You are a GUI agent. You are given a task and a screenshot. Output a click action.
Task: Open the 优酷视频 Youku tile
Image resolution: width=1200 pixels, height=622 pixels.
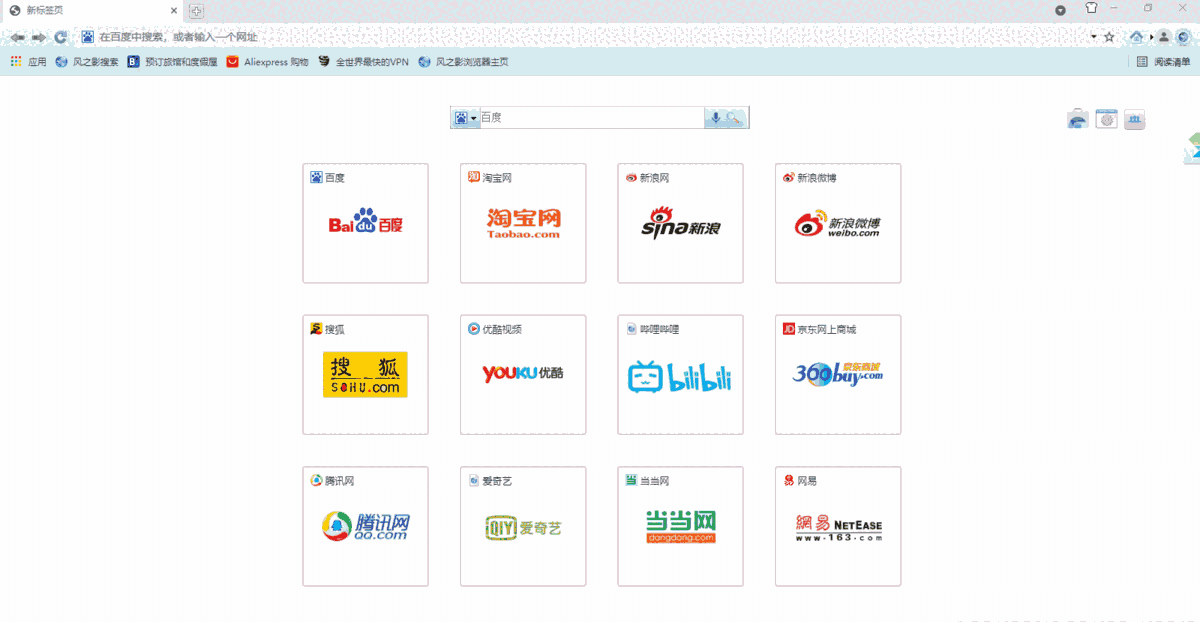pos(523,375)
